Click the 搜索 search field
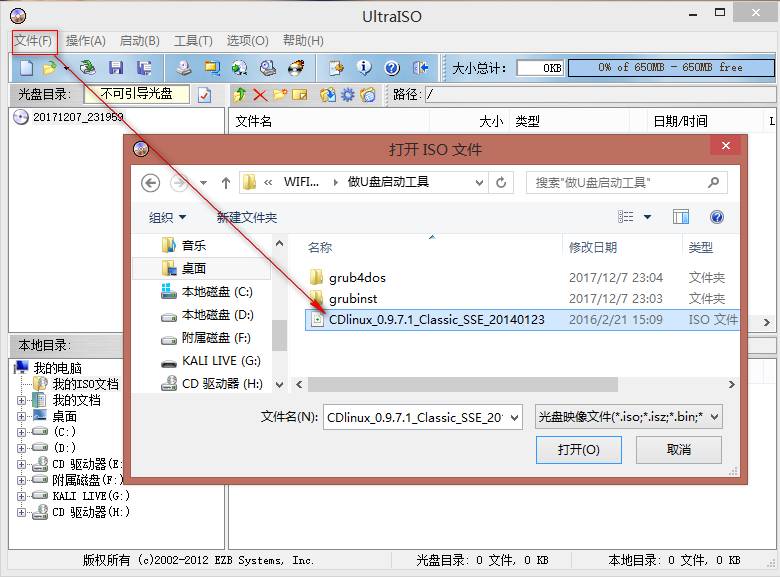 627,183
